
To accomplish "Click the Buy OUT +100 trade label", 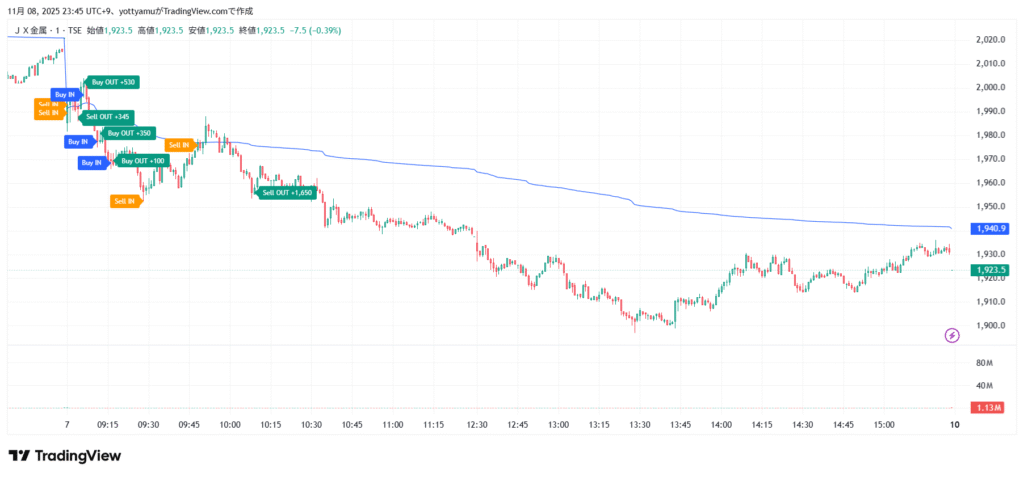I will tap(143, 161).
